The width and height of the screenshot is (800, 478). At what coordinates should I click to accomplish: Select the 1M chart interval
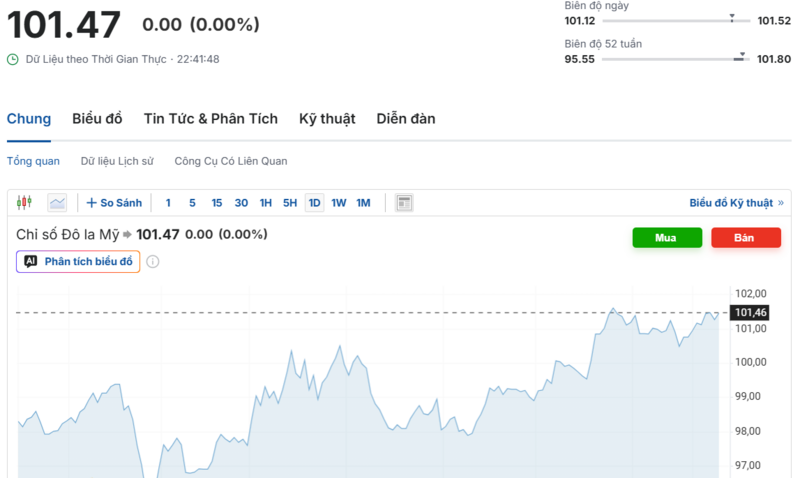pyautogui.click(x=363, y=203)
